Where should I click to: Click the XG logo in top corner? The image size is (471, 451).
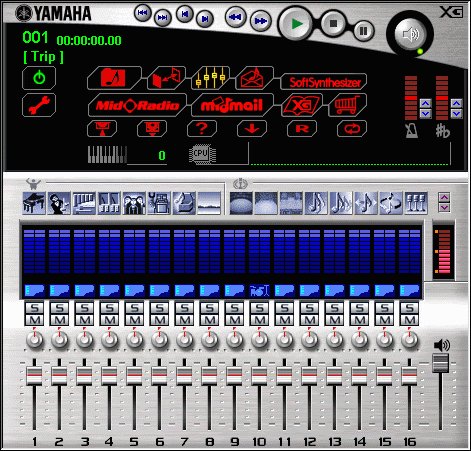pyautogui.click(x=451, y=13)
